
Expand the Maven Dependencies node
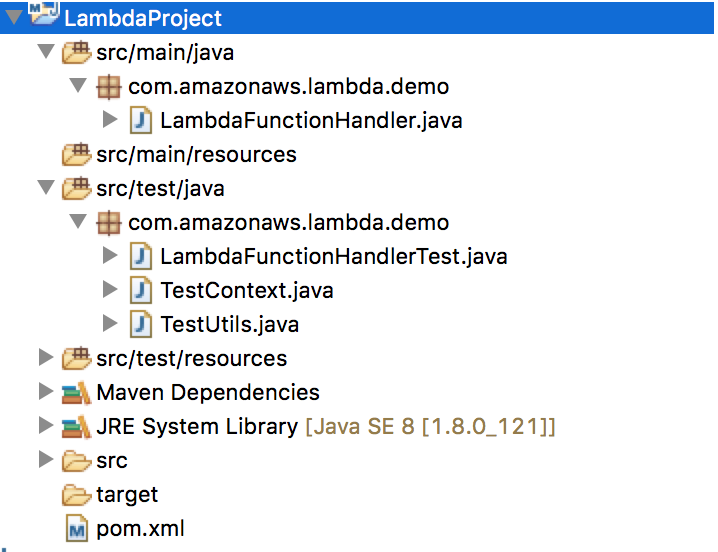[x=45, y=392]
